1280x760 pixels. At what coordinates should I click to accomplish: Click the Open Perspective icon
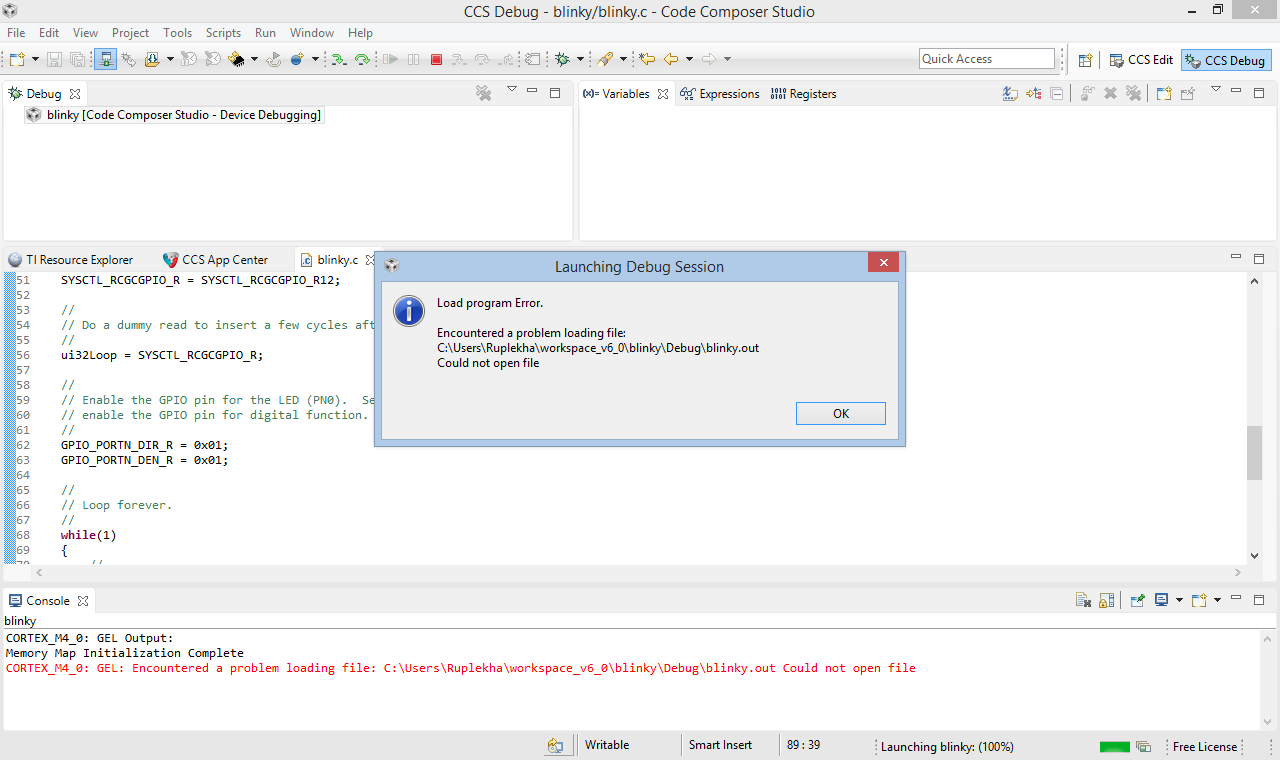(1085, 60)
